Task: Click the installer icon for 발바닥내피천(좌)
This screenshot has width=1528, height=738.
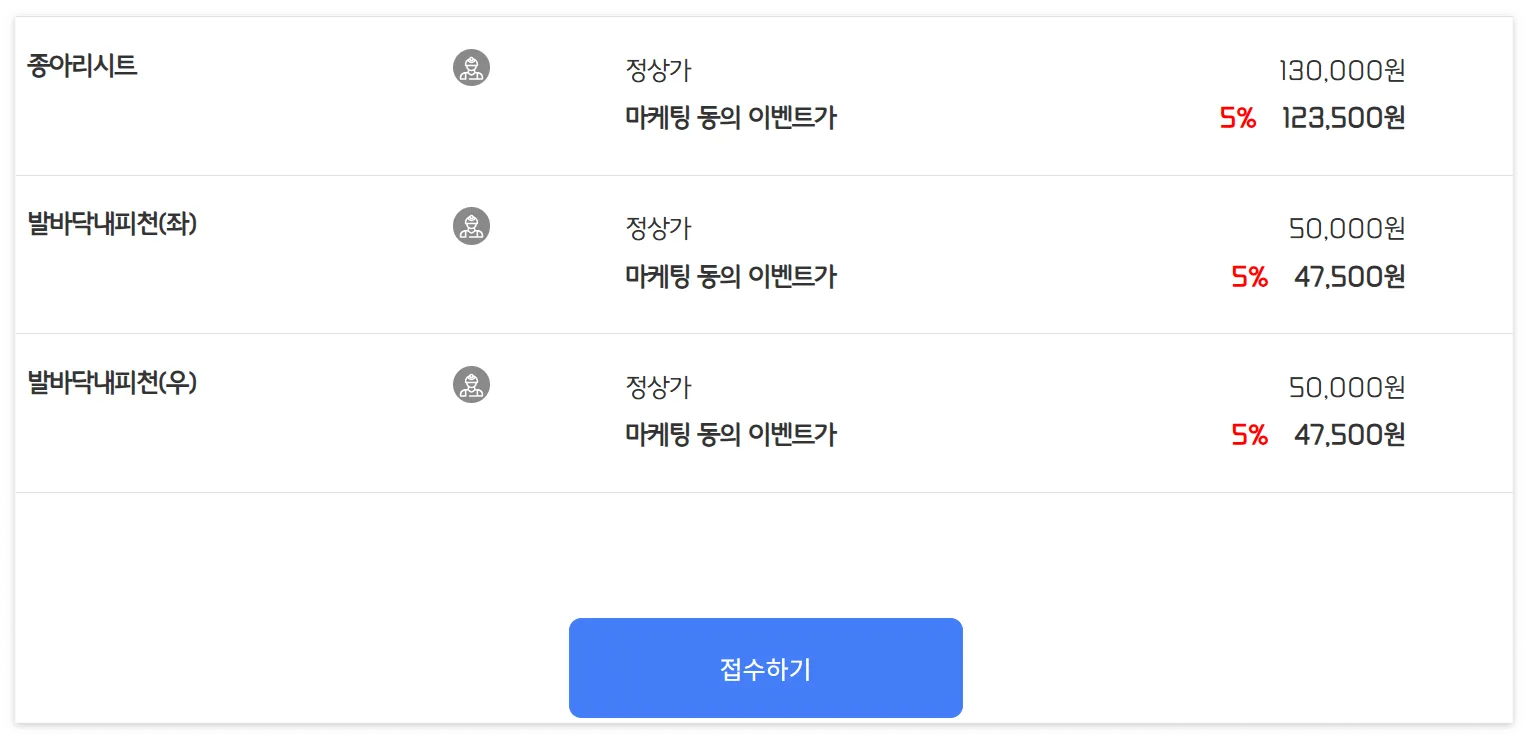Action: click(471, 226)
